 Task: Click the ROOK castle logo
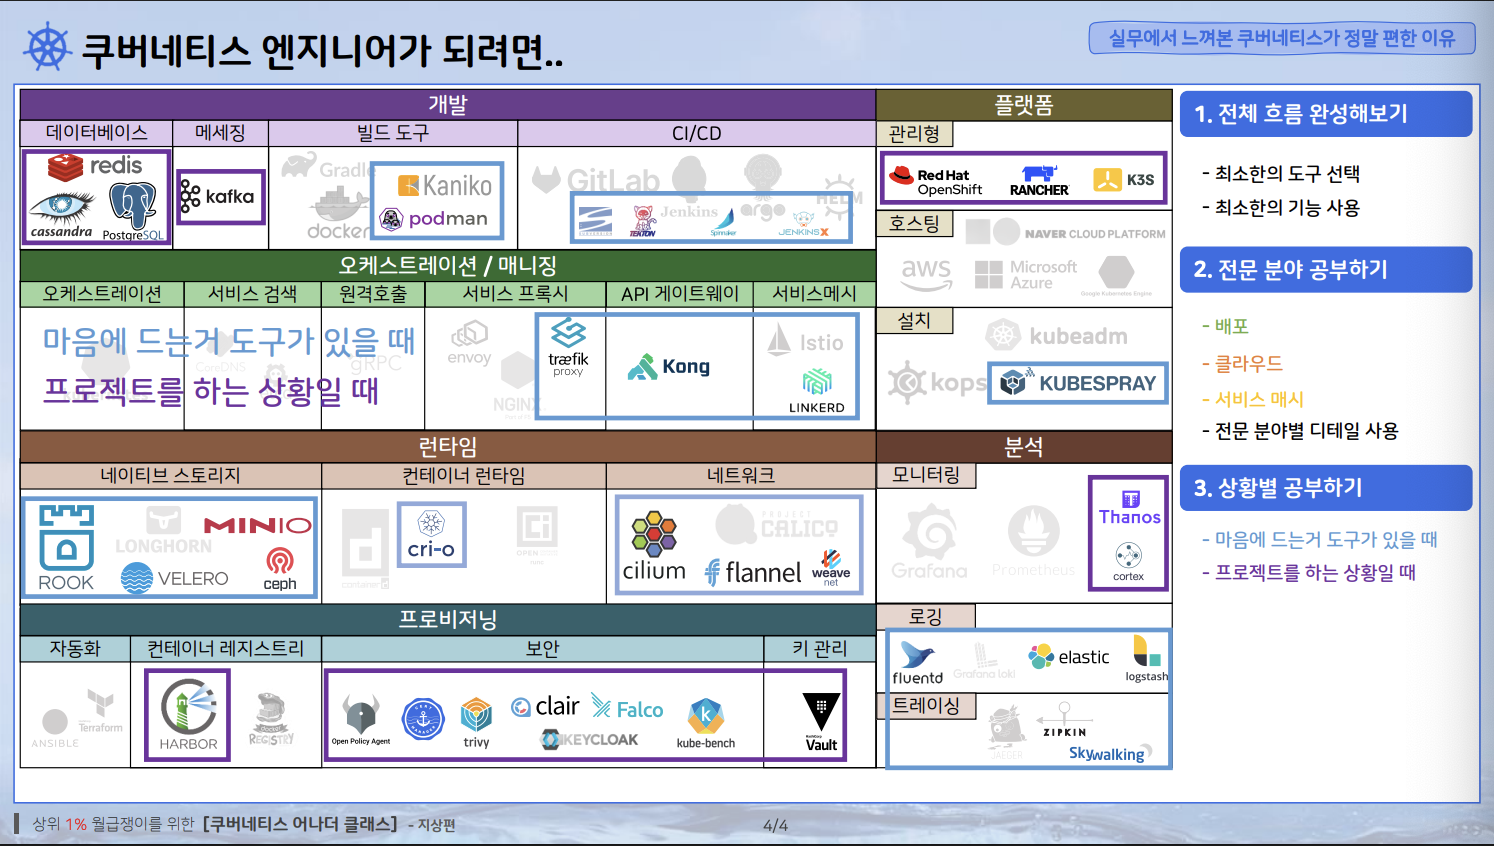66,548
